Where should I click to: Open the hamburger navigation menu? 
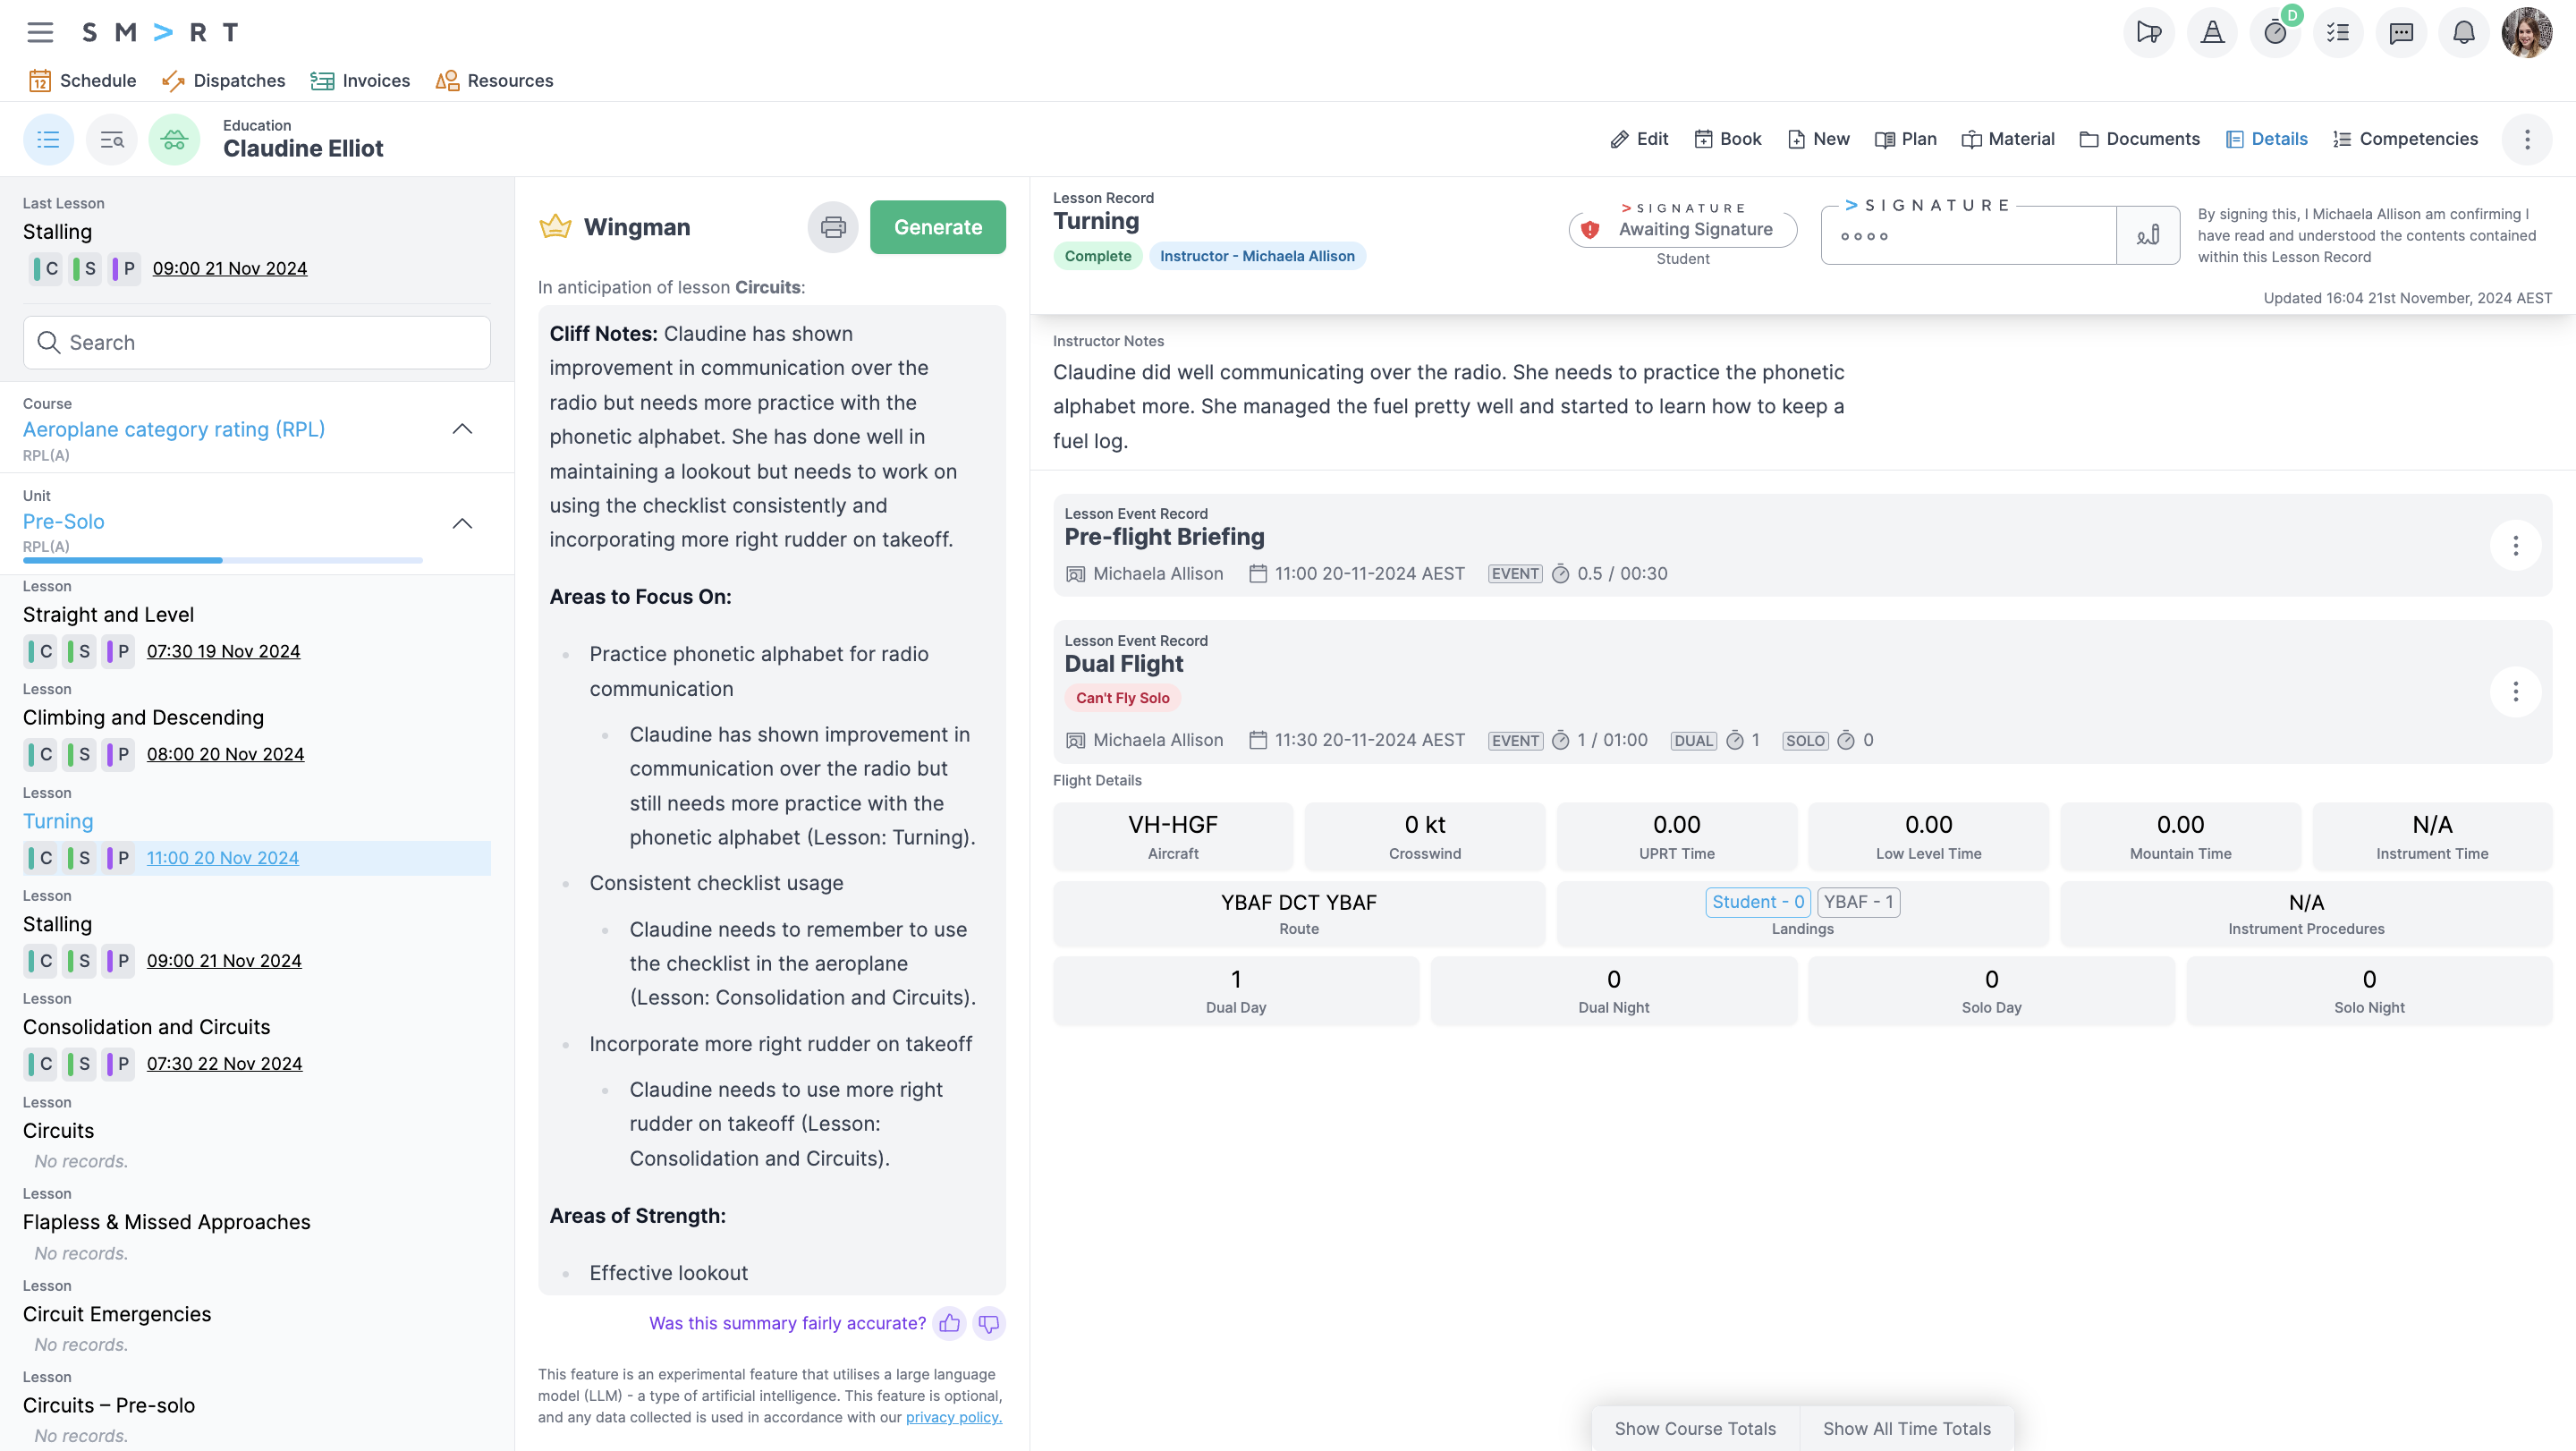click(x=40, y=32)
